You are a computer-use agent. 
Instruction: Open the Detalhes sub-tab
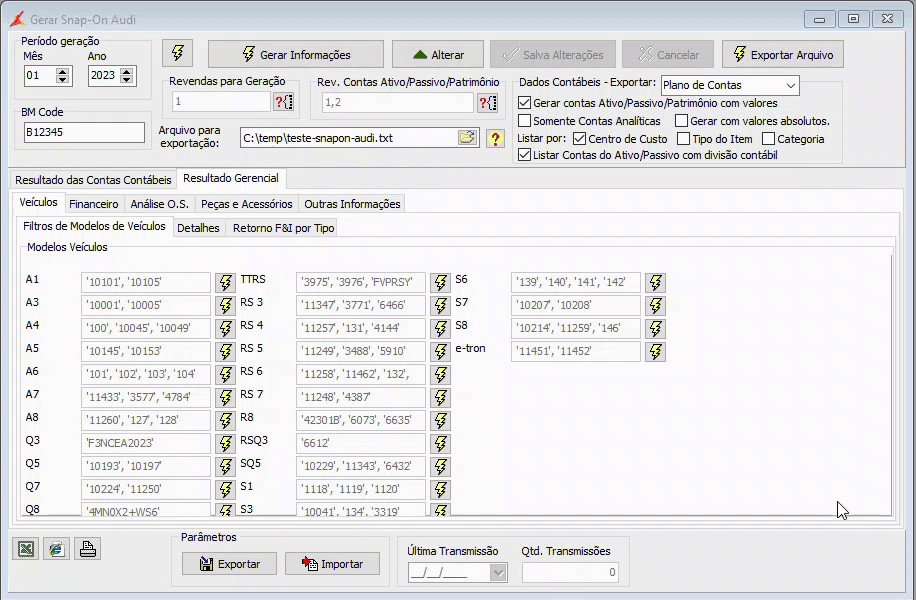(x=198, y=228)
